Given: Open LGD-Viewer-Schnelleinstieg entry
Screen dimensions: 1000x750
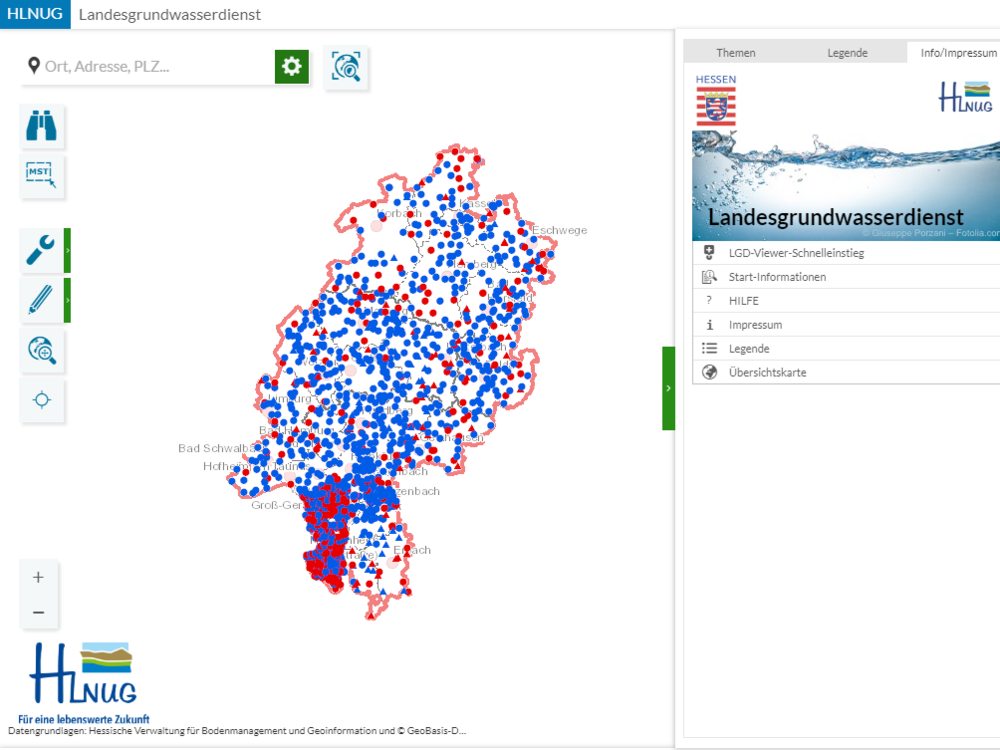Looking at the screenshot, I should 796,253.
